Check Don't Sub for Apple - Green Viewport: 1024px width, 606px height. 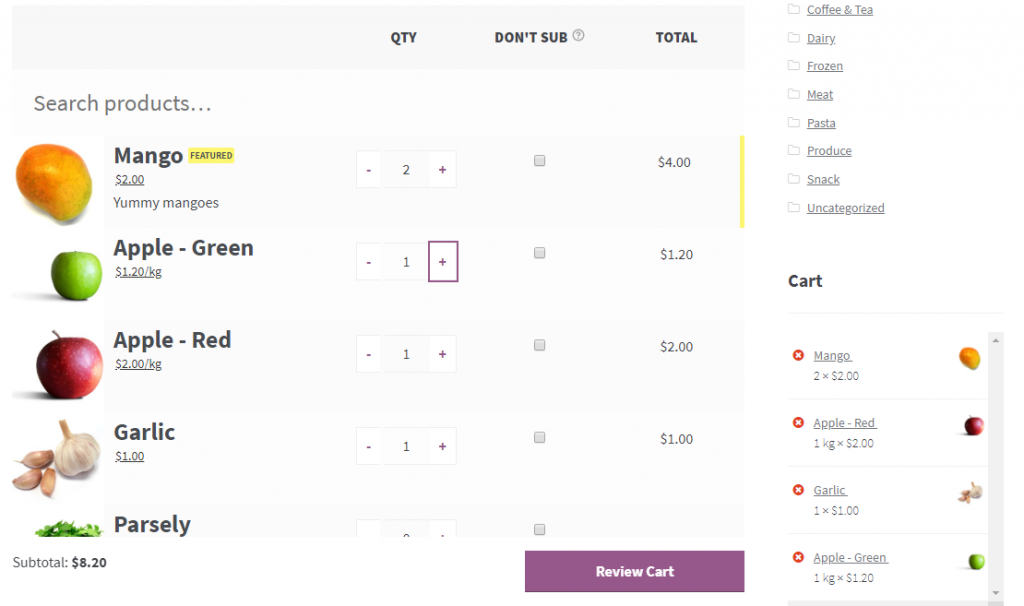539,253
